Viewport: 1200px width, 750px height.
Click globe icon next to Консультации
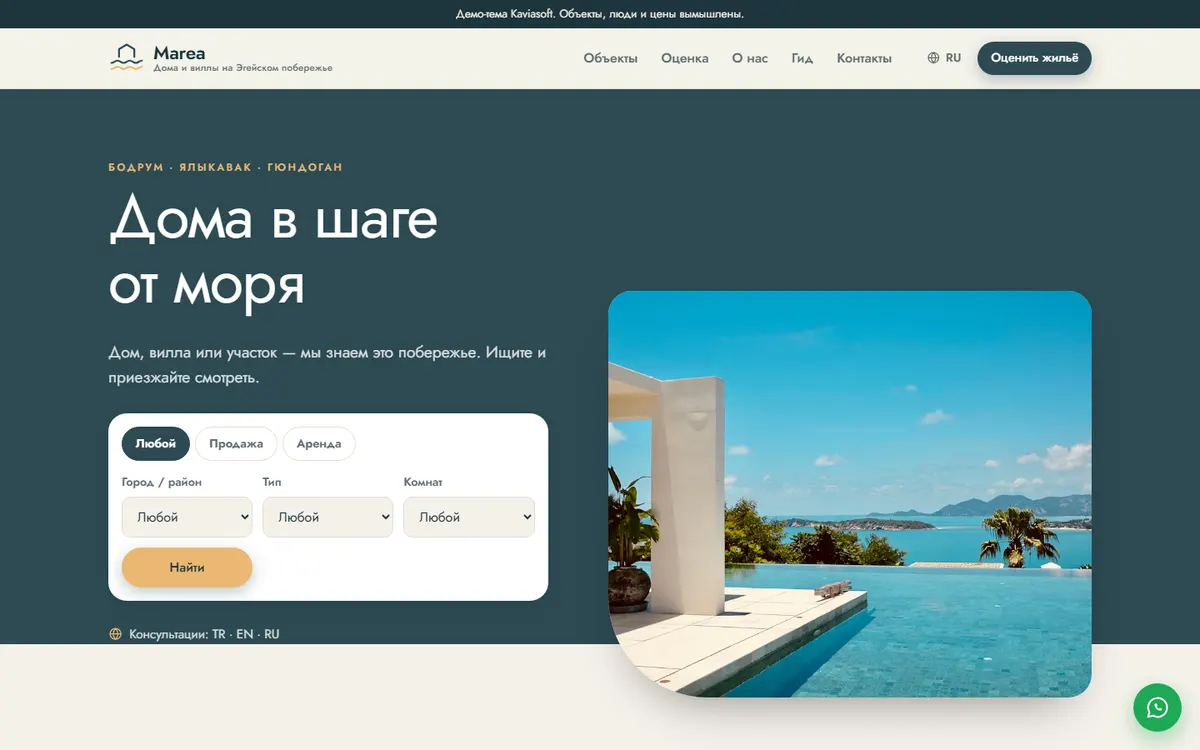pyautogui.click(x=115, y=634)
